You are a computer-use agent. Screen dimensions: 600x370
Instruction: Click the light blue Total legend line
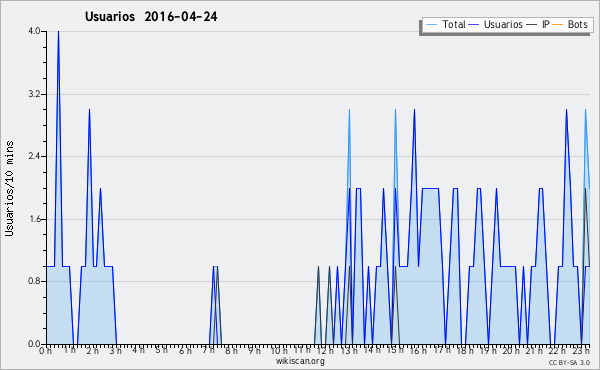tap(431, 25)
